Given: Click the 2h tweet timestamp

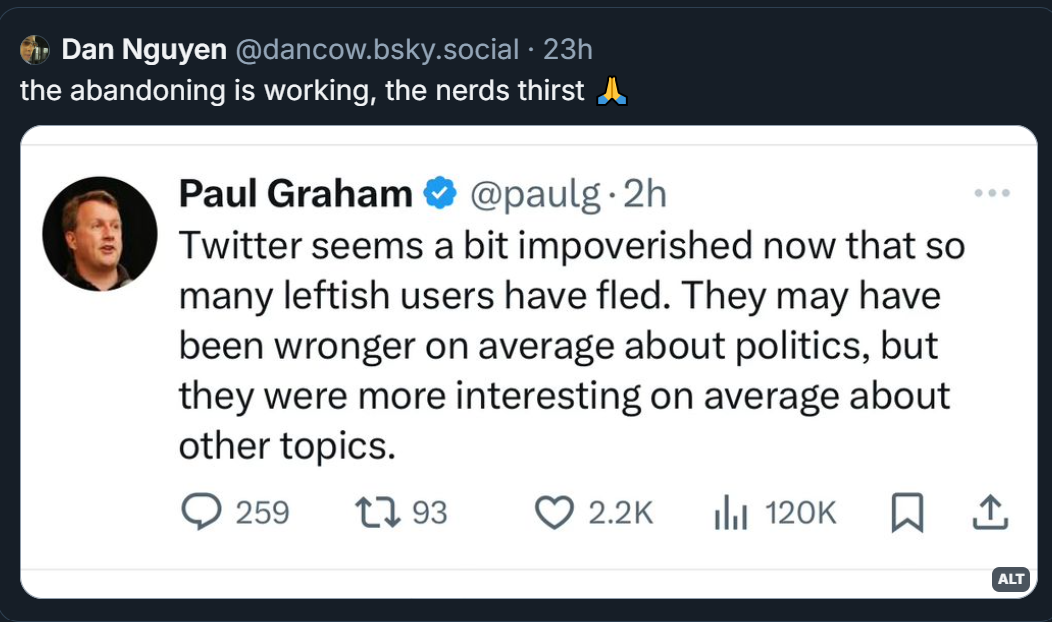Looking at the screenshot, I should 644,193.
